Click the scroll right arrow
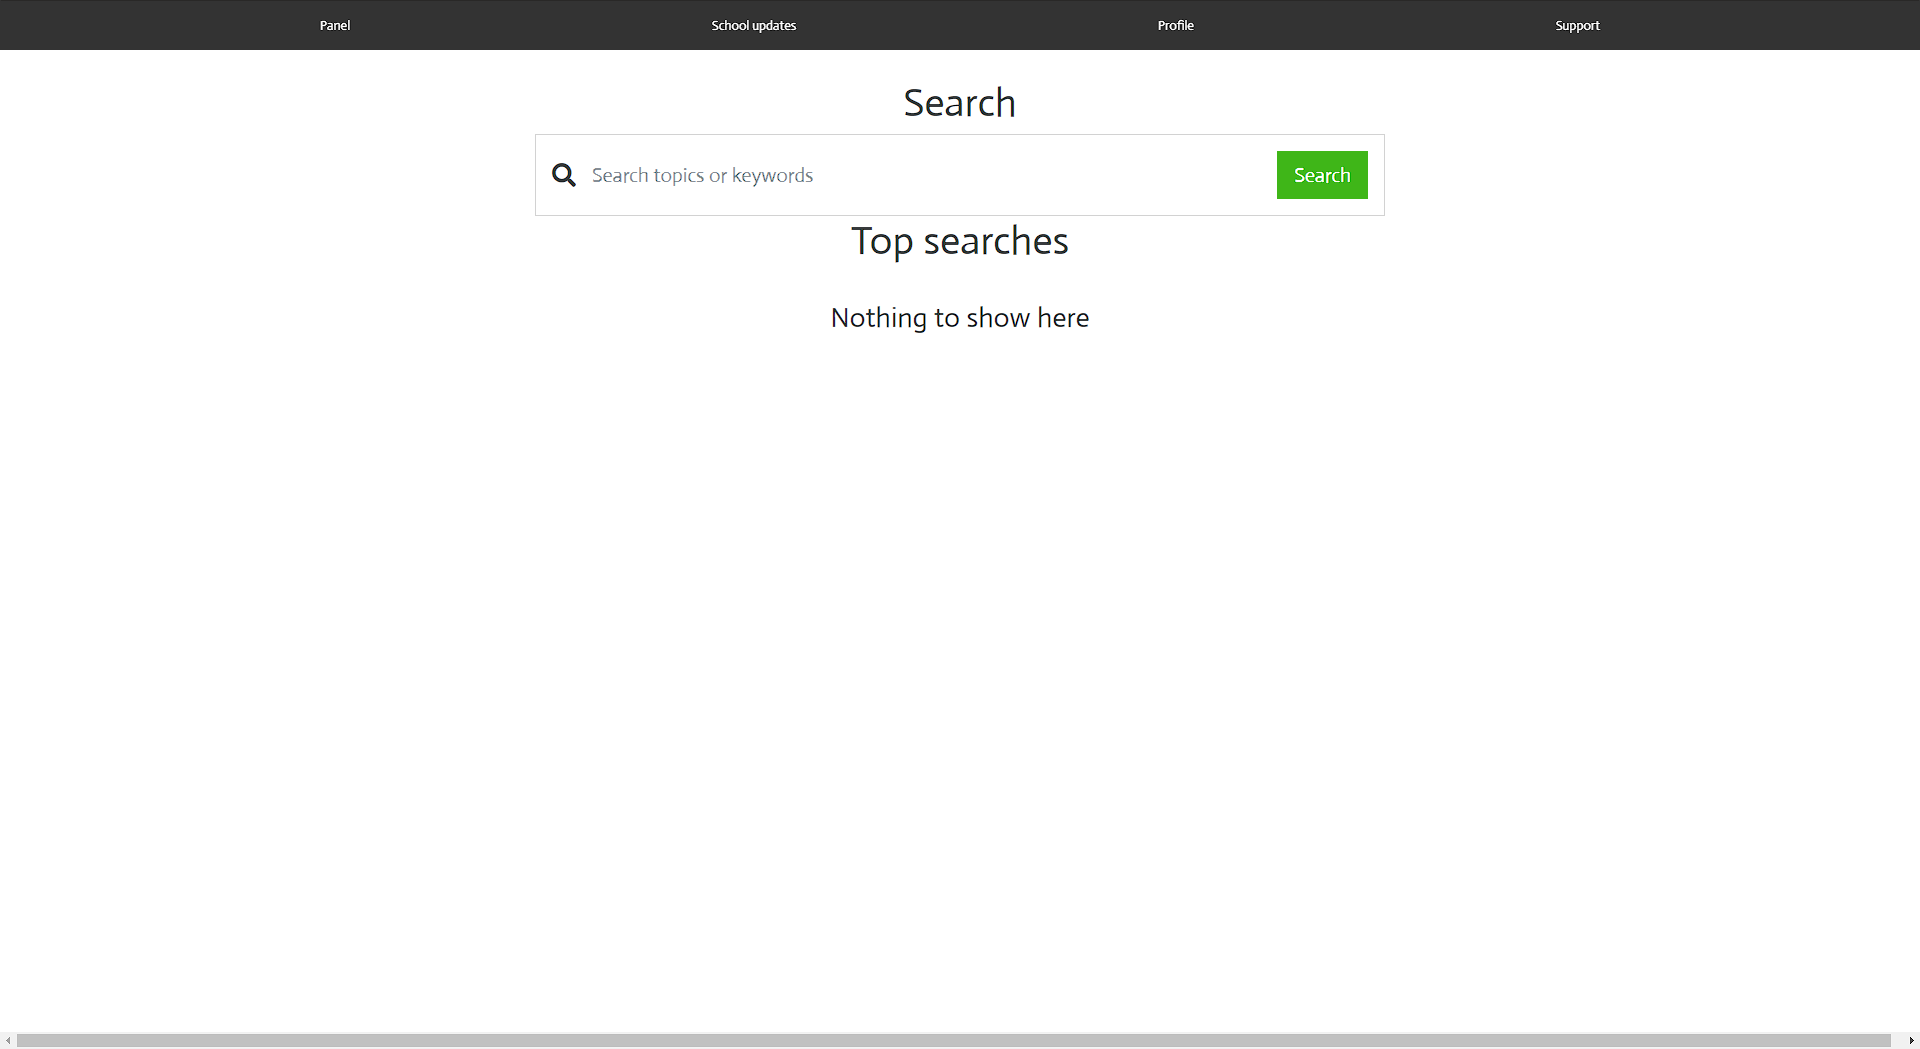This screenshot has width=1920, height=1049. coord(1911,1040)
